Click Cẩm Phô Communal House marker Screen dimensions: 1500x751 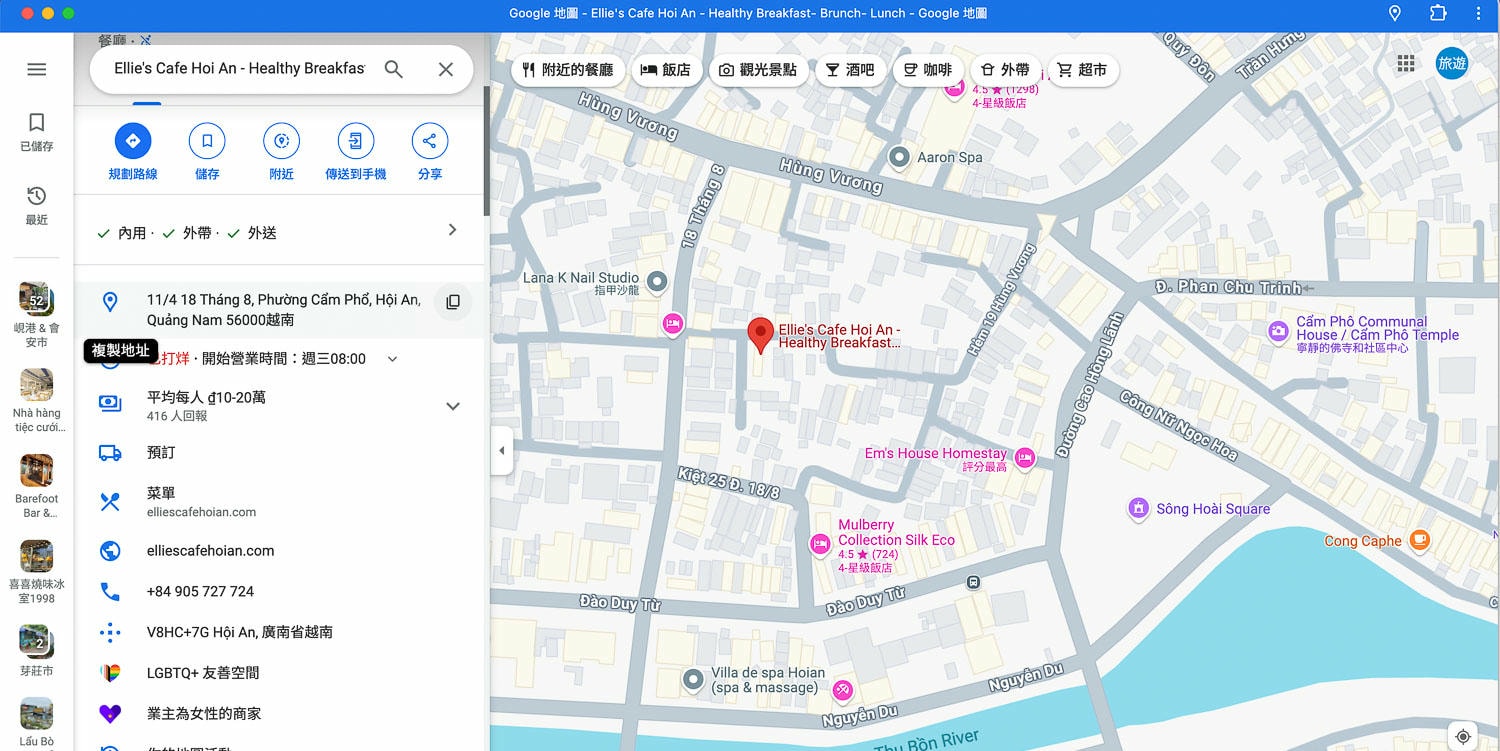point(1278,331)
